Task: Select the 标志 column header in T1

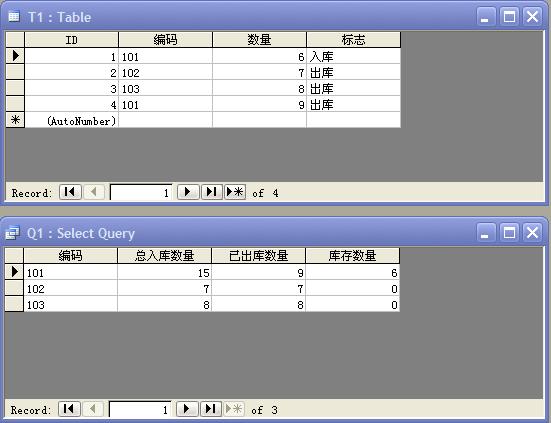Action: pyautogui.click(x=354, y=40)
